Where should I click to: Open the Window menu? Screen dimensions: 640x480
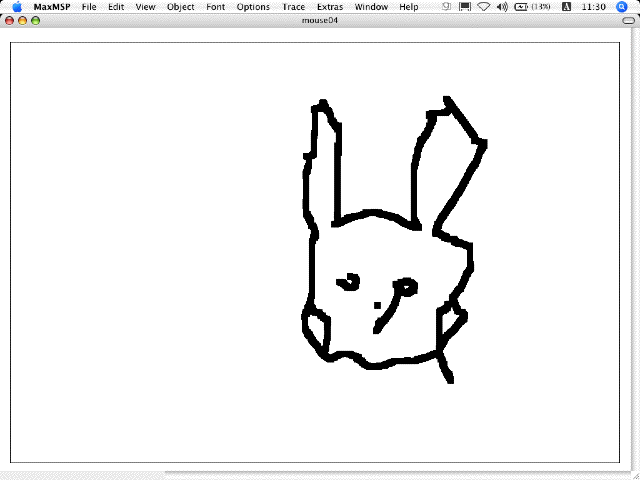click(x=371, y=7)
